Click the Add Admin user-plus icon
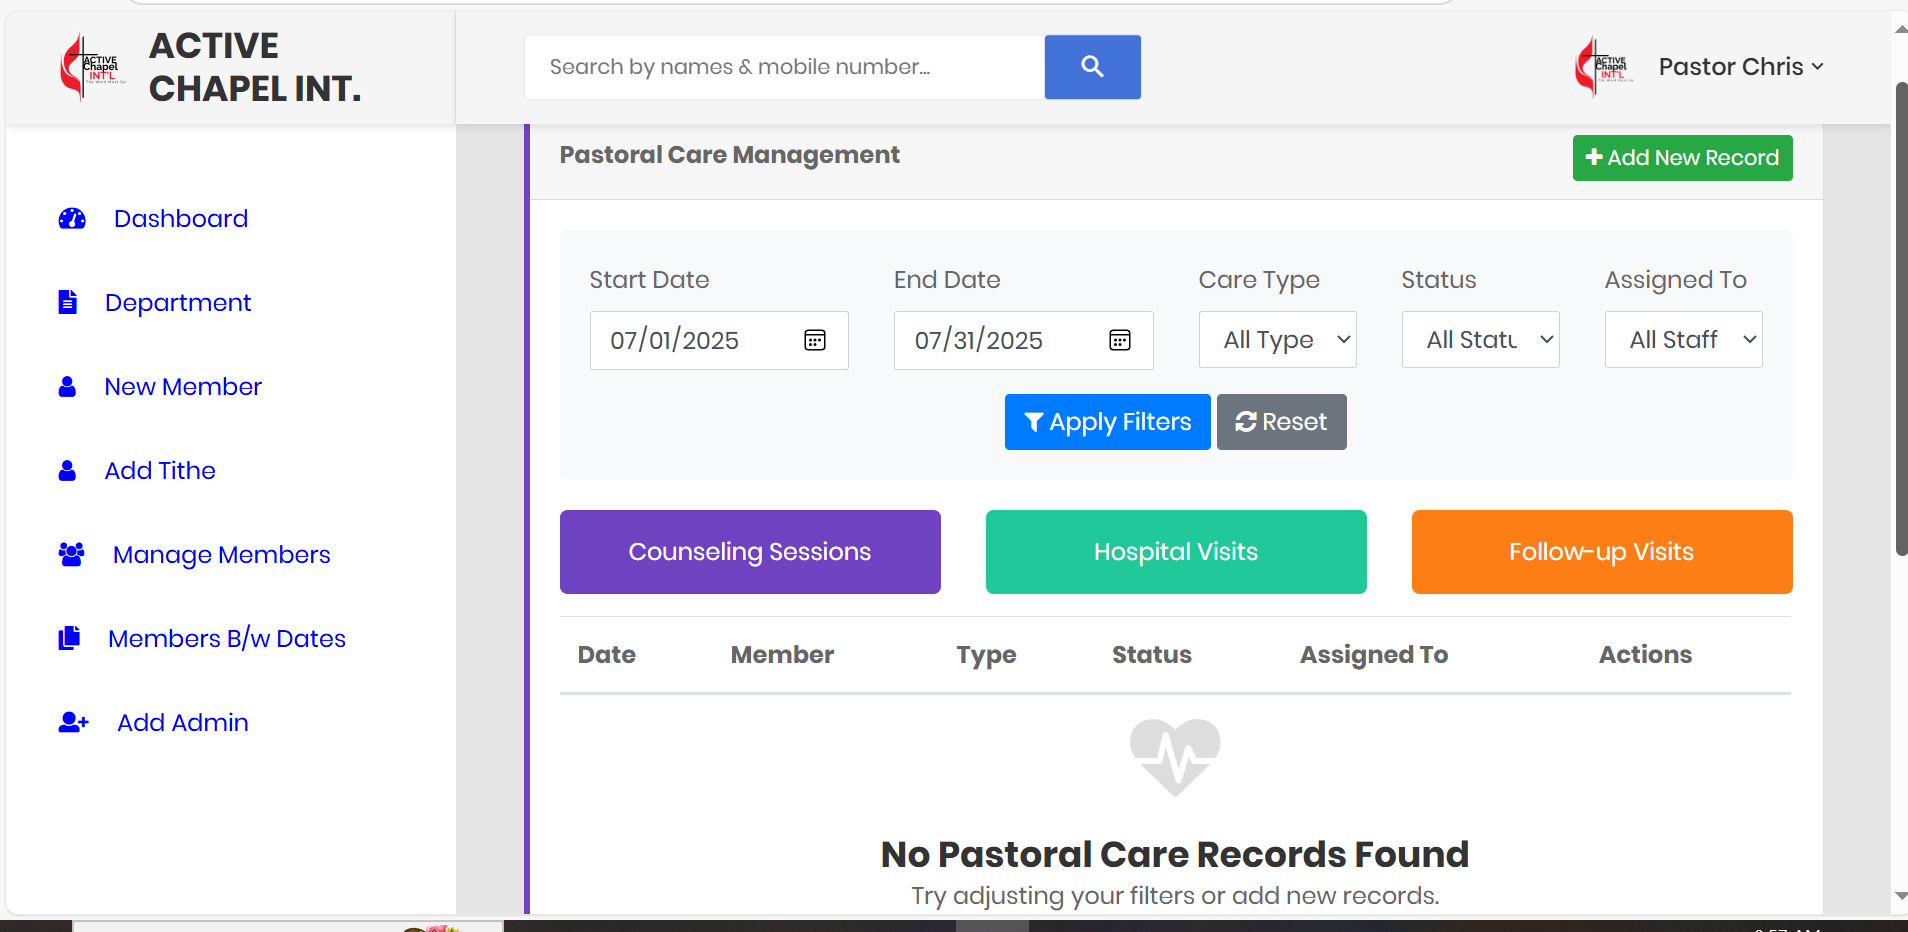This screenshot has height=932, width=1908. (x=73, y=722)
